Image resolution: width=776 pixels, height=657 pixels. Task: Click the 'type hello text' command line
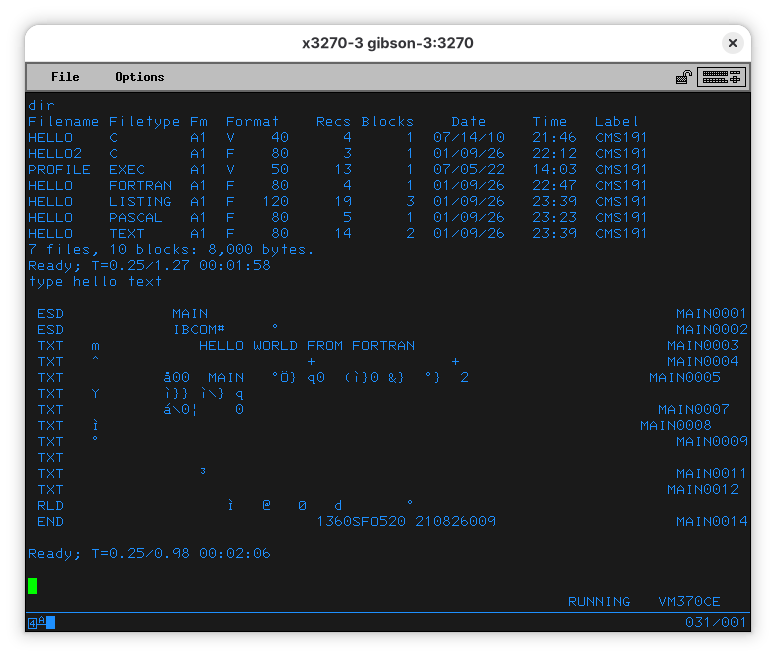click(x=95, y=281)
